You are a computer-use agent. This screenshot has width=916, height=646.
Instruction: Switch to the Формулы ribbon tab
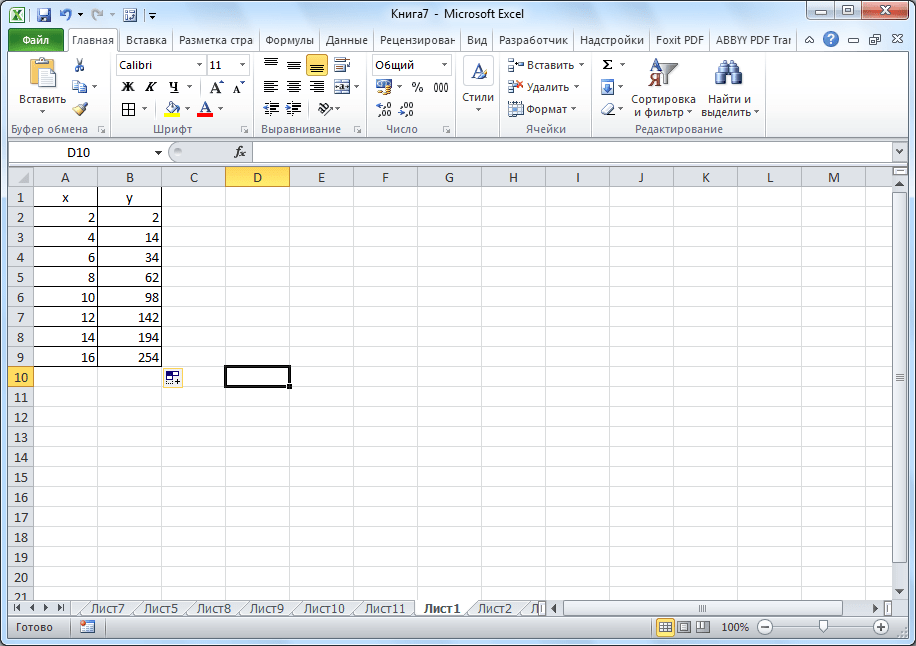pos(289,40)
